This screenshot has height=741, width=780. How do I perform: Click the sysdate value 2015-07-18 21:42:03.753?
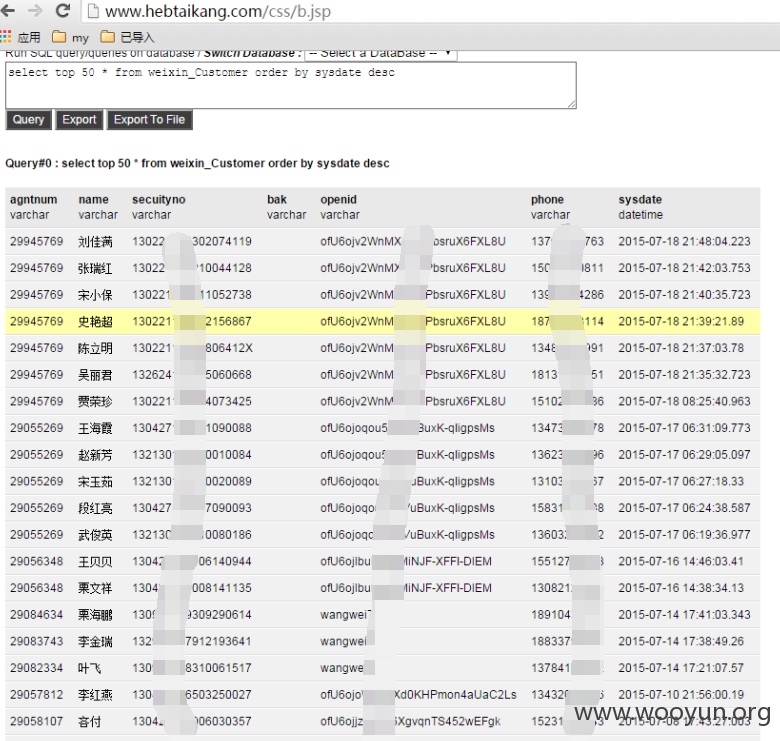pos(684,268)
